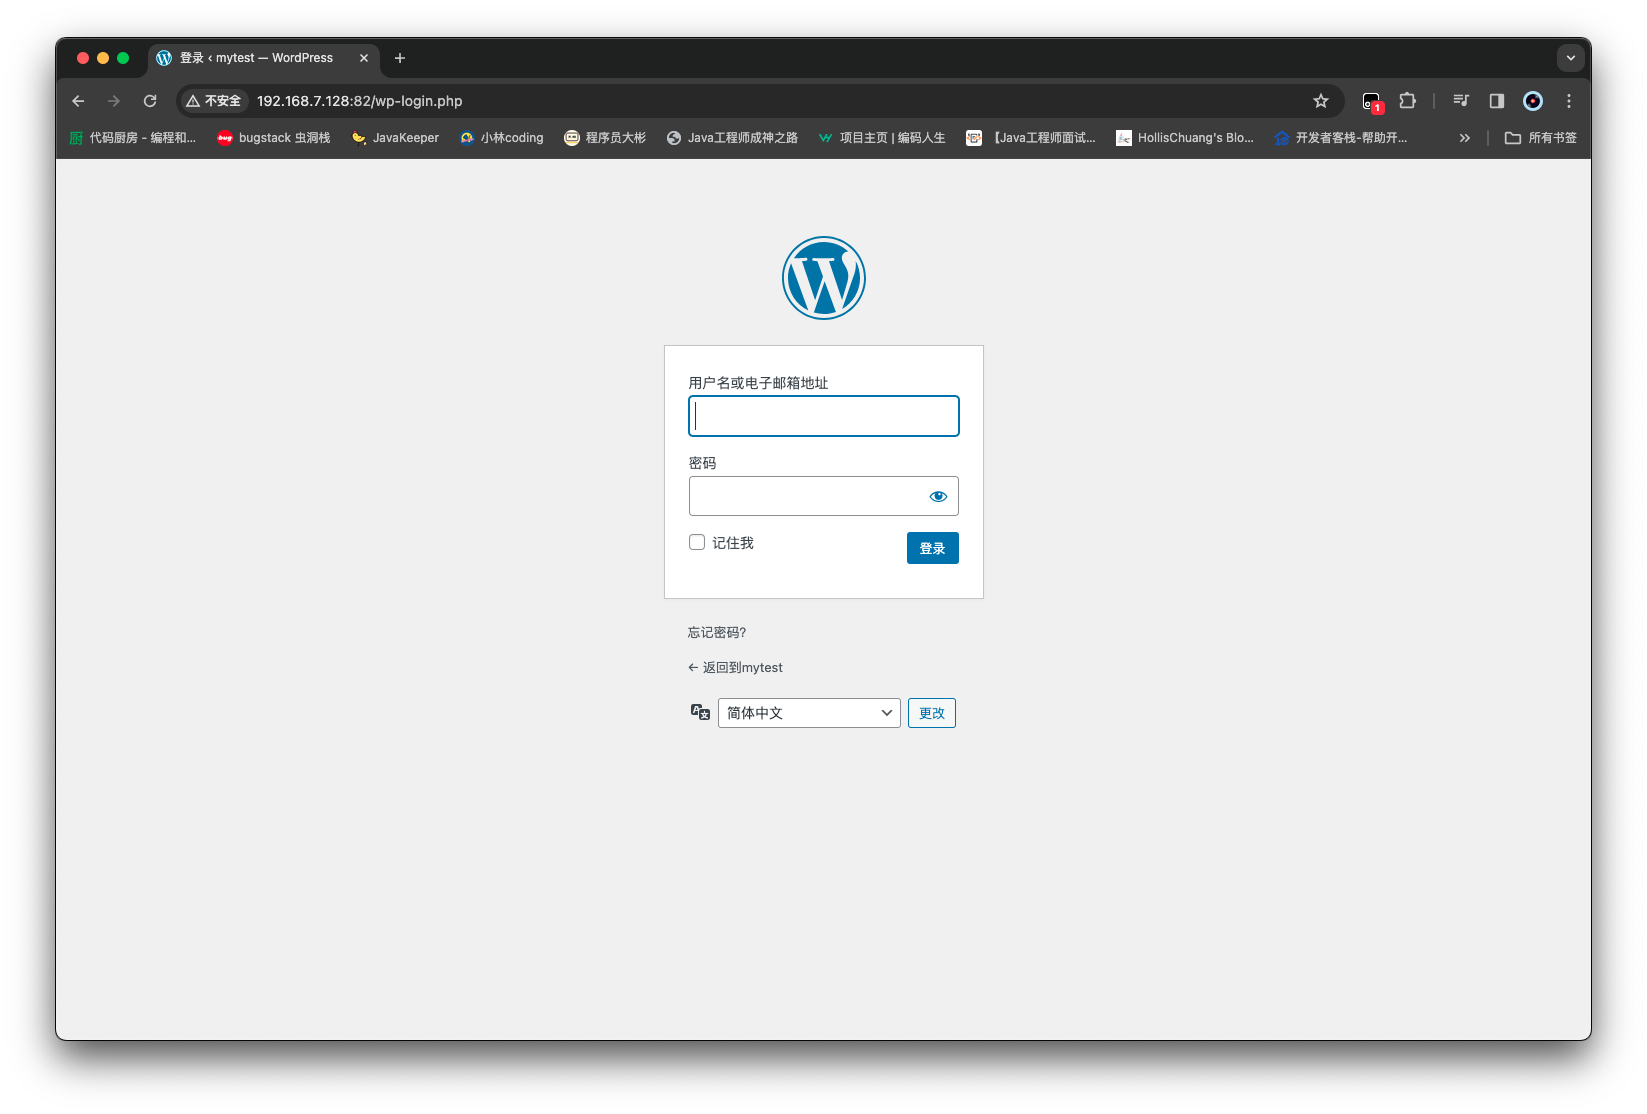Bookmark this page with the star icon
Image resolution: width=1647 pixels, height=1114 pixels.
[1321, 101]
